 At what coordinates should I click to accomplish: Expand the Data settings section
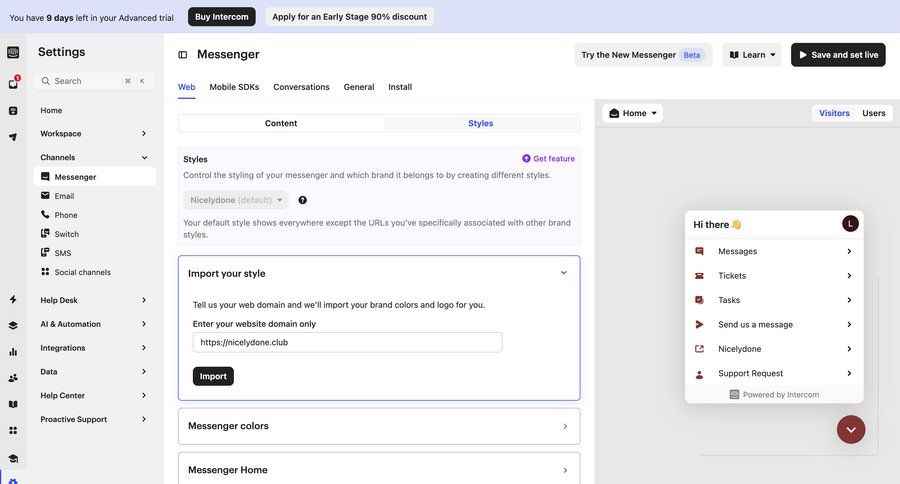tap(94, 371)
